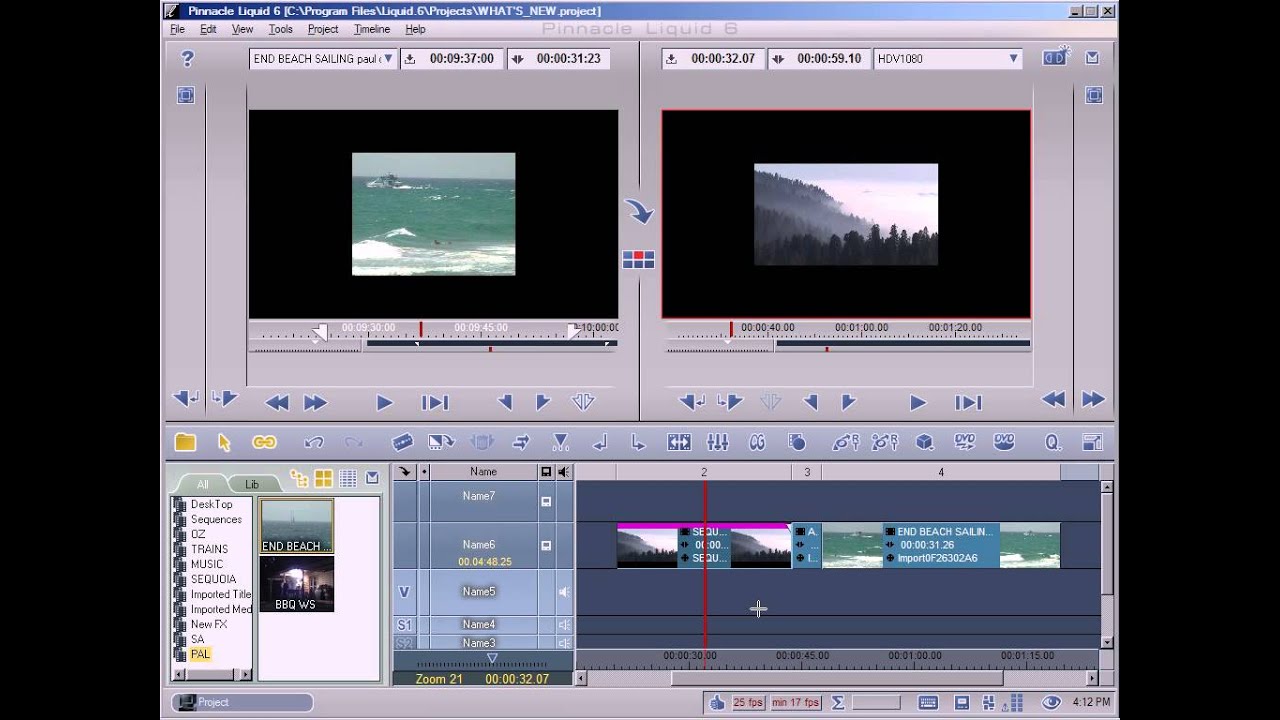Image resolution: width=1280 pixels, height=720 pixels.
Task: Select the SEQUOIA rack in the tree
Action: point(213,579)
